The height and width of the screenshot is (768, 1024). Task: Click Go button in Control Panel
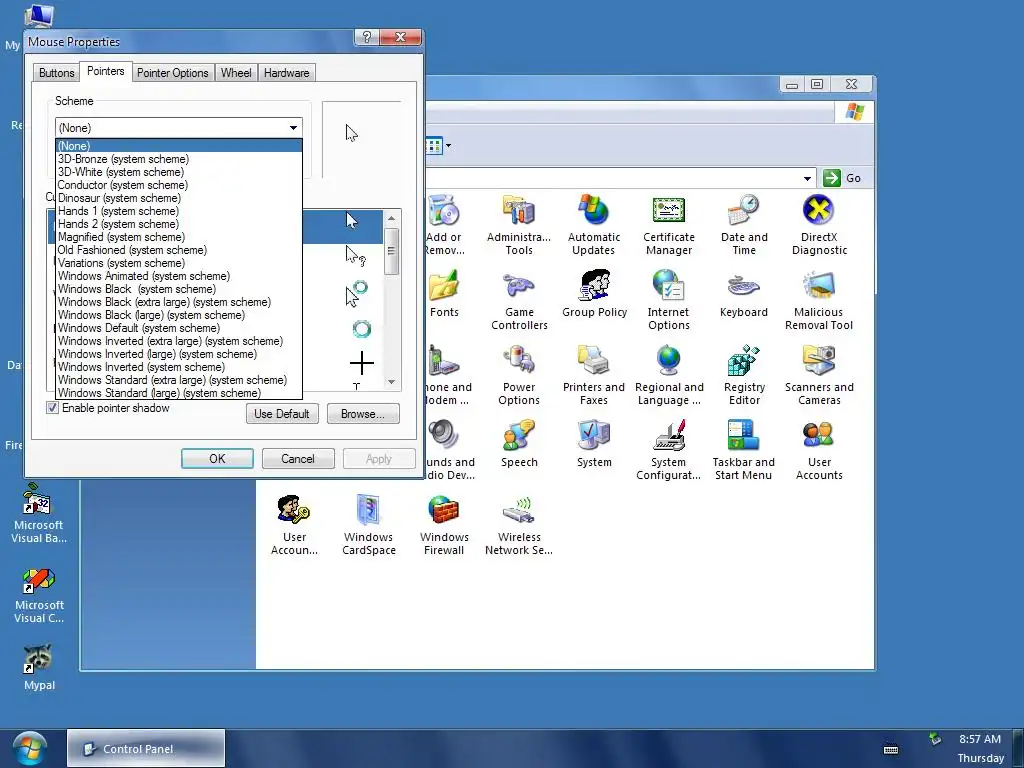click(x=843, y=178)
